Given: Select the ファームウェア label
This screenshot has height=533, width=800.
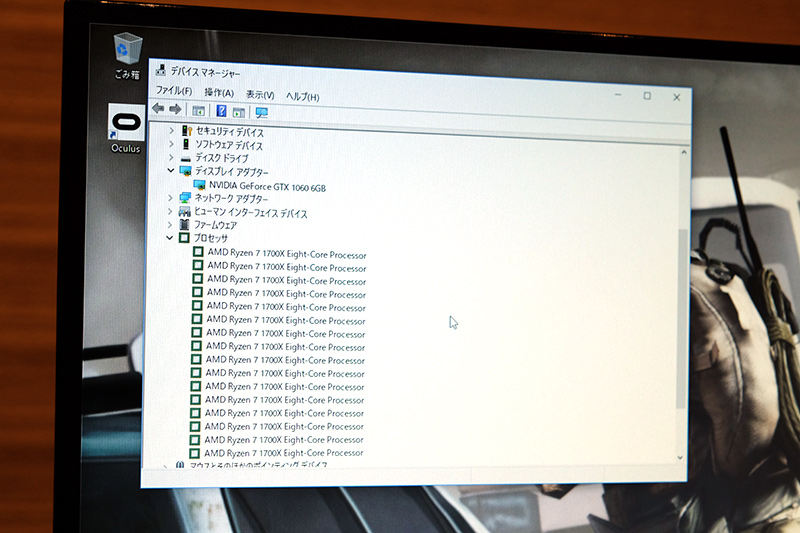Looking at the screenshot, I should (x=215, y=225).
